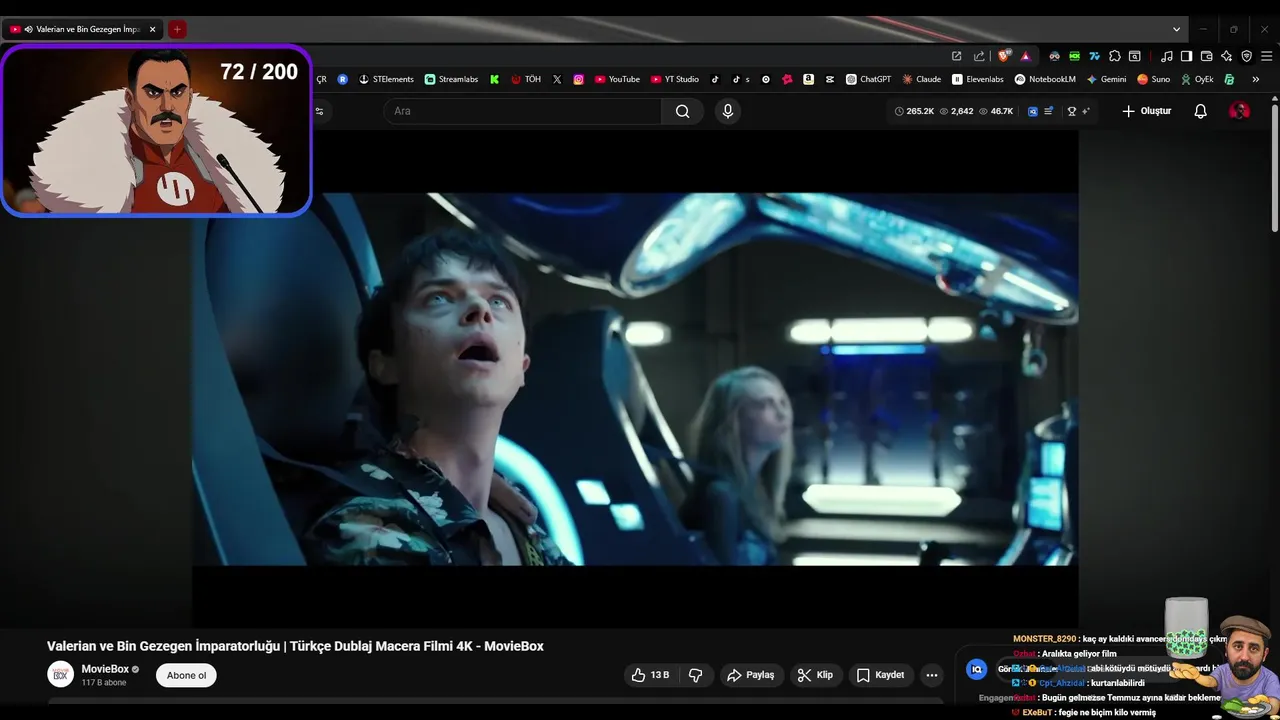Open the browser extensions puzzle icon
This screenshot has width=1280, height=720.
(x=1115, y=56)
